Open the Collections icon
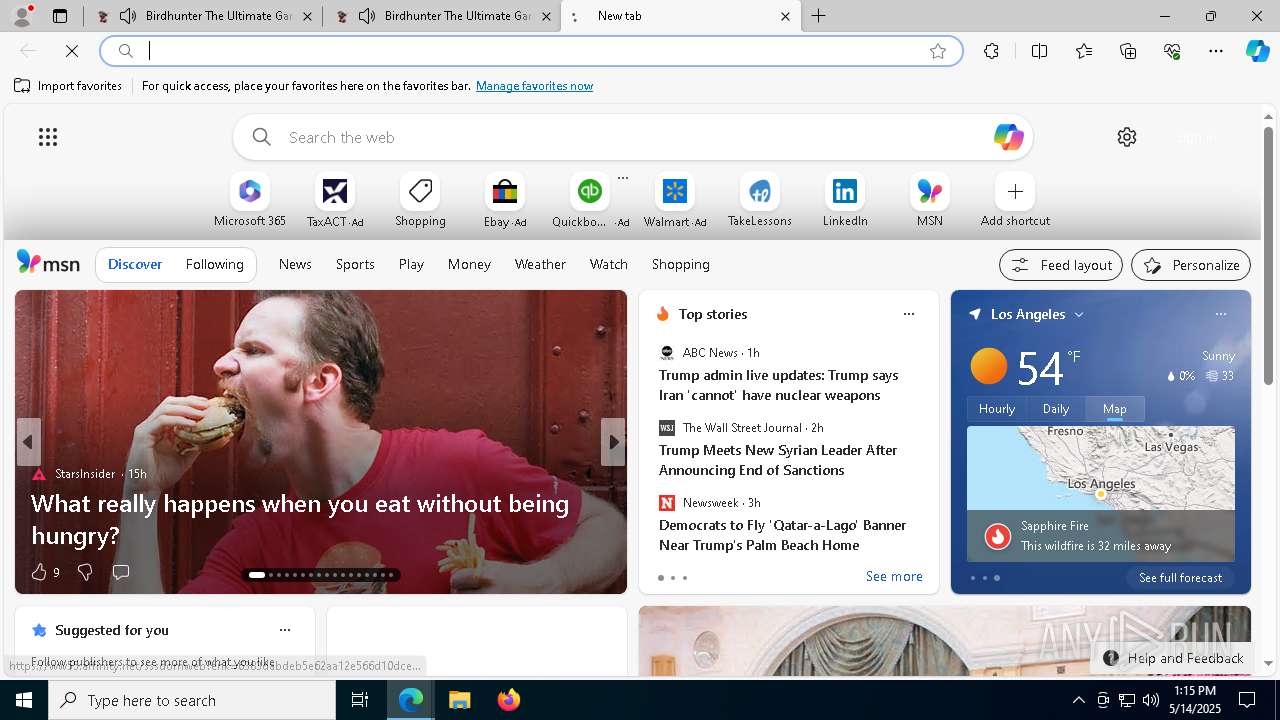The image size is (1280, 720). point(1128,51)
